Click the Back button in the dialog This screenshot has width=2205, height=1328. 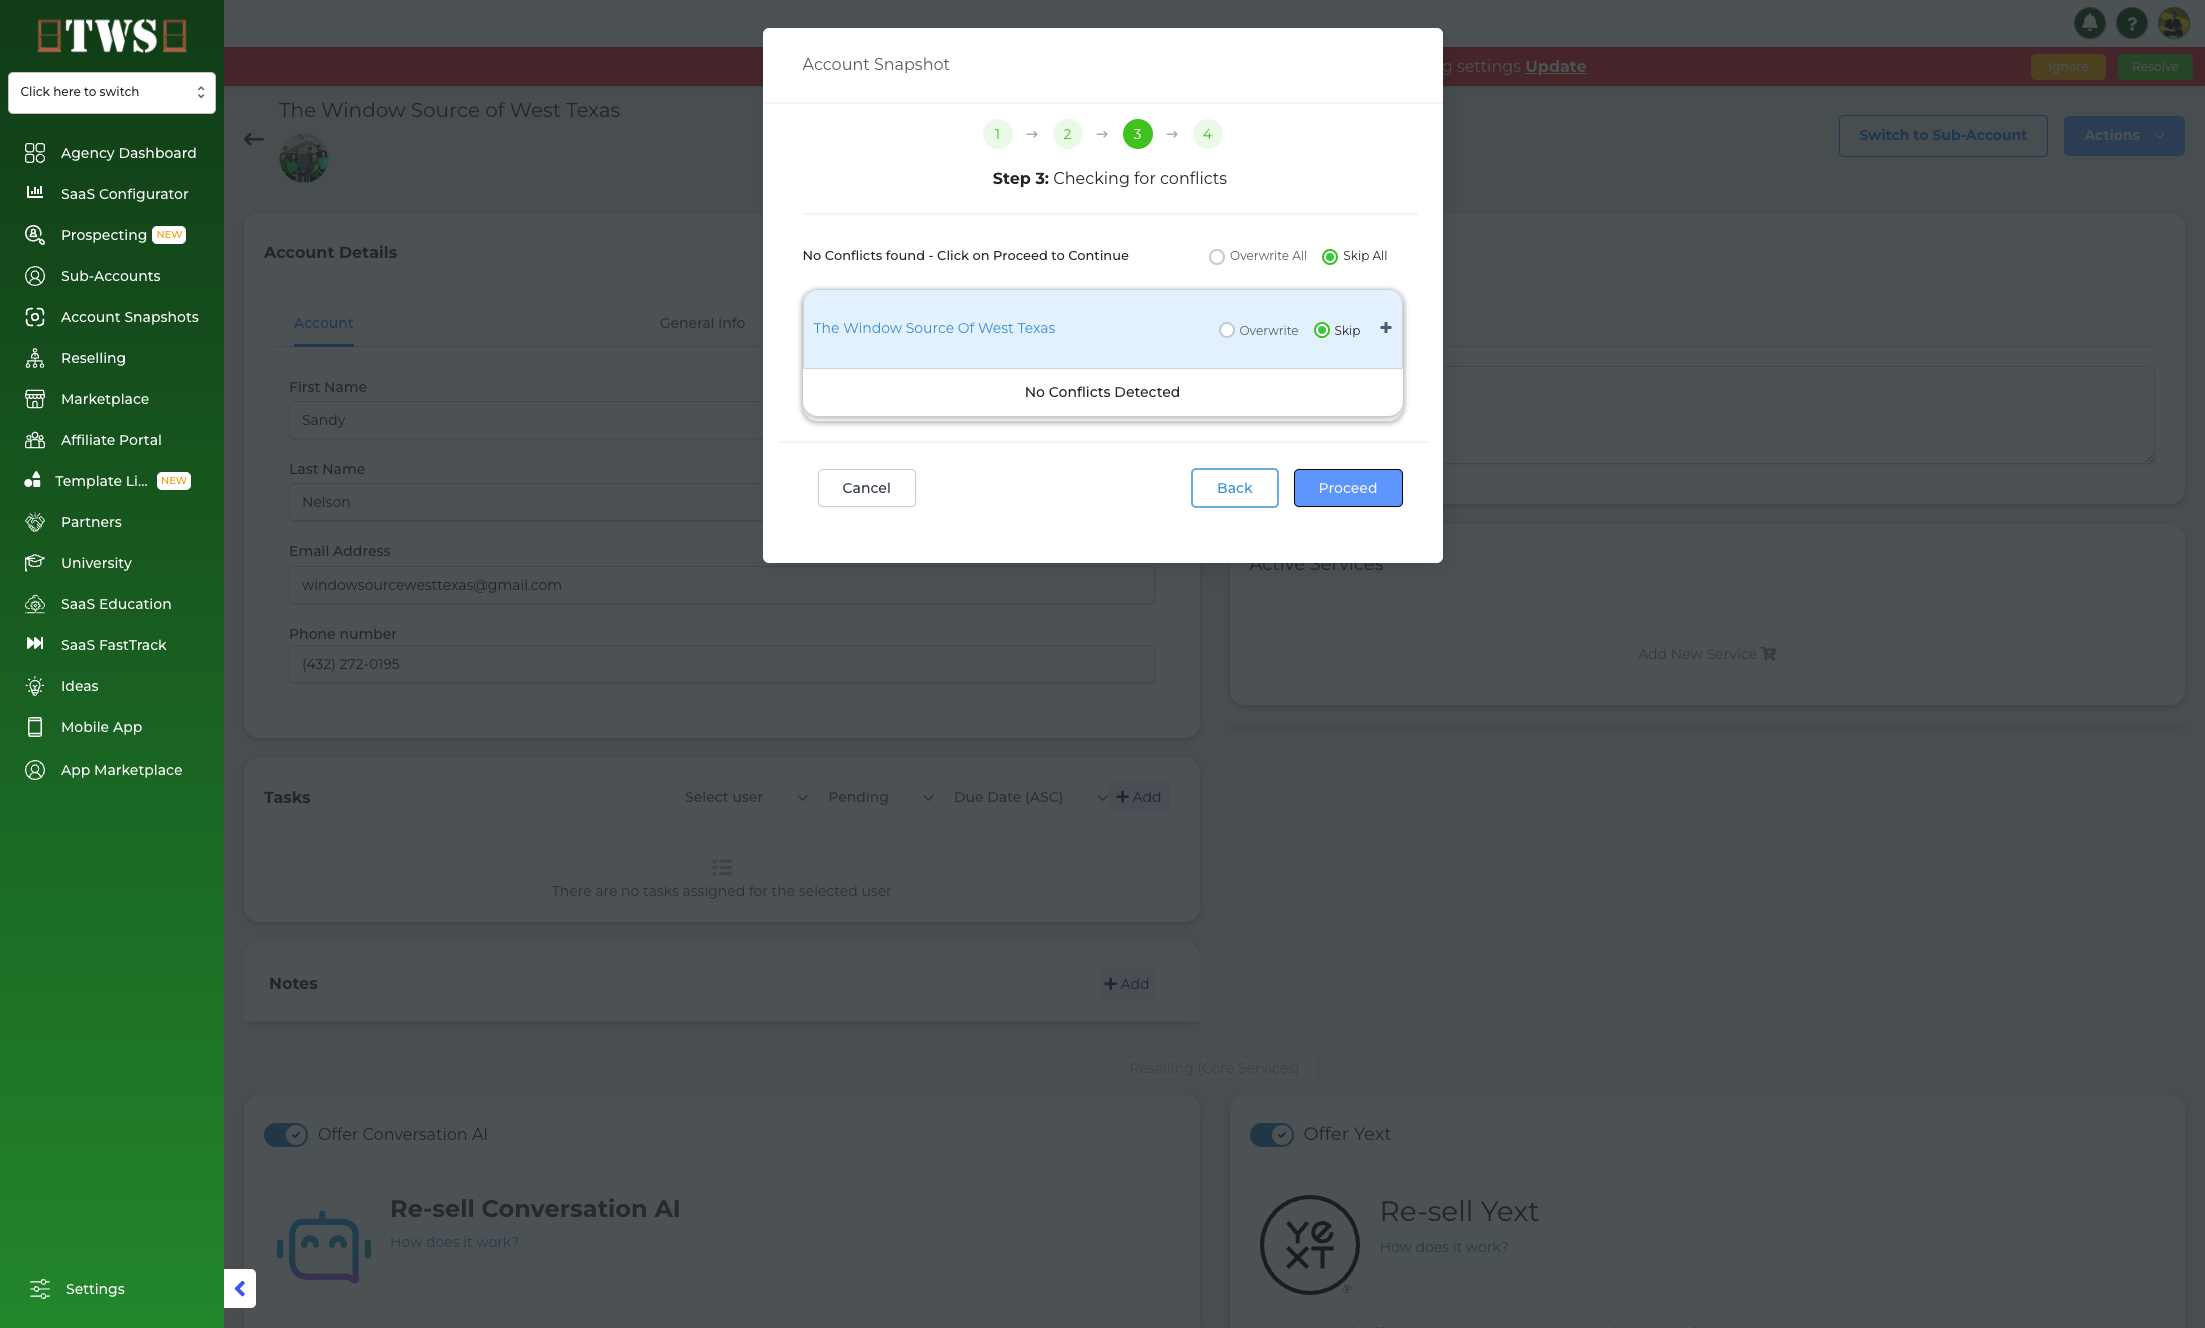pyautogui.click(x=1234, y=488)
